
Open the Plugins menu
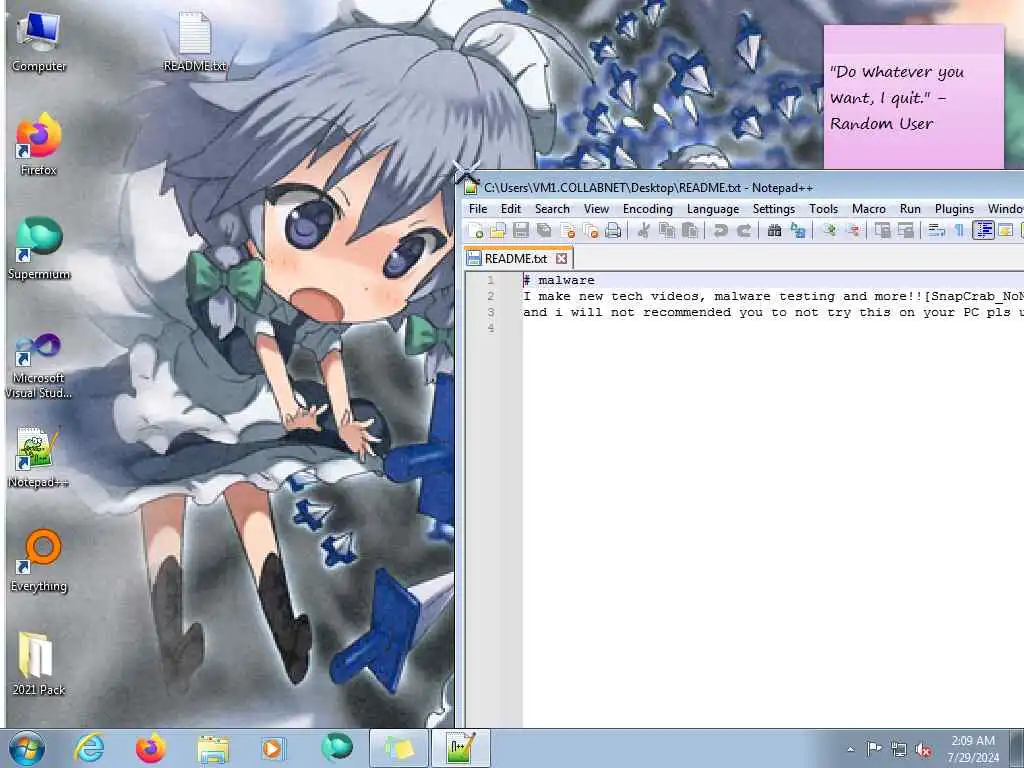pyautogui.click(x=954, y=209)
